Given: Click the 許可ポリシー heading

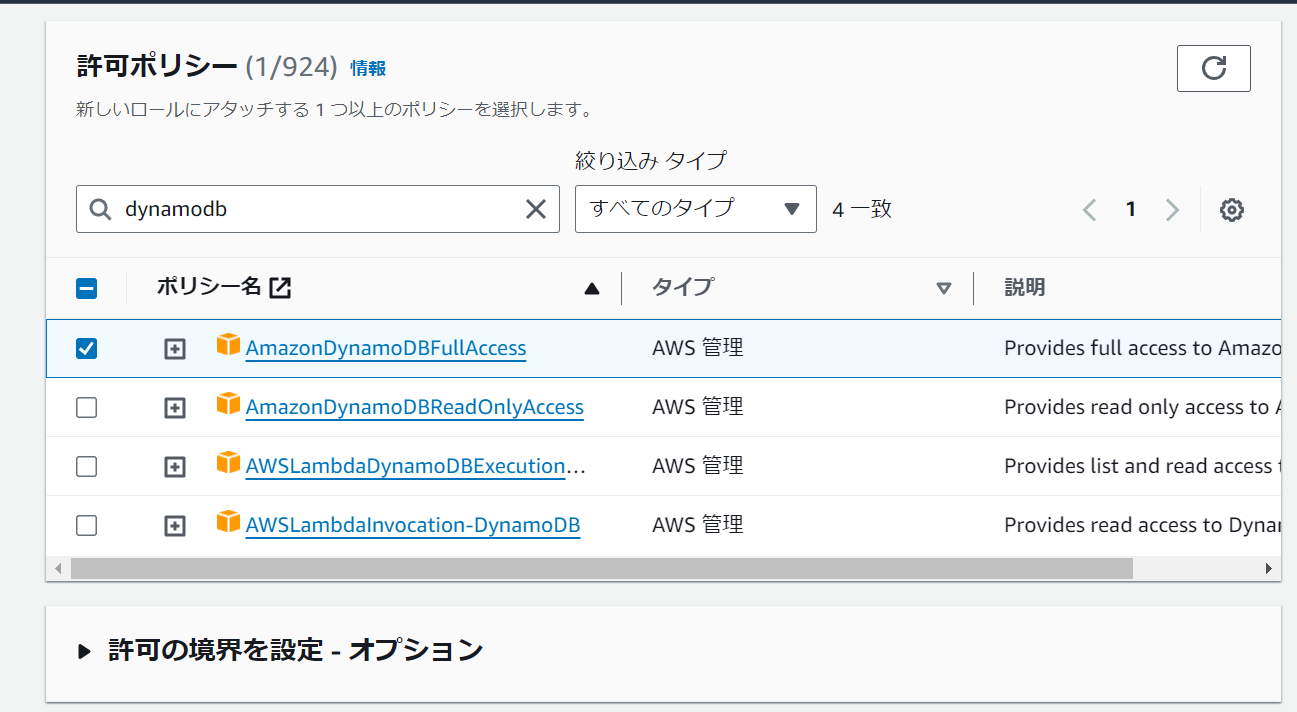Looking at the screenshot, I should (157, 67).
